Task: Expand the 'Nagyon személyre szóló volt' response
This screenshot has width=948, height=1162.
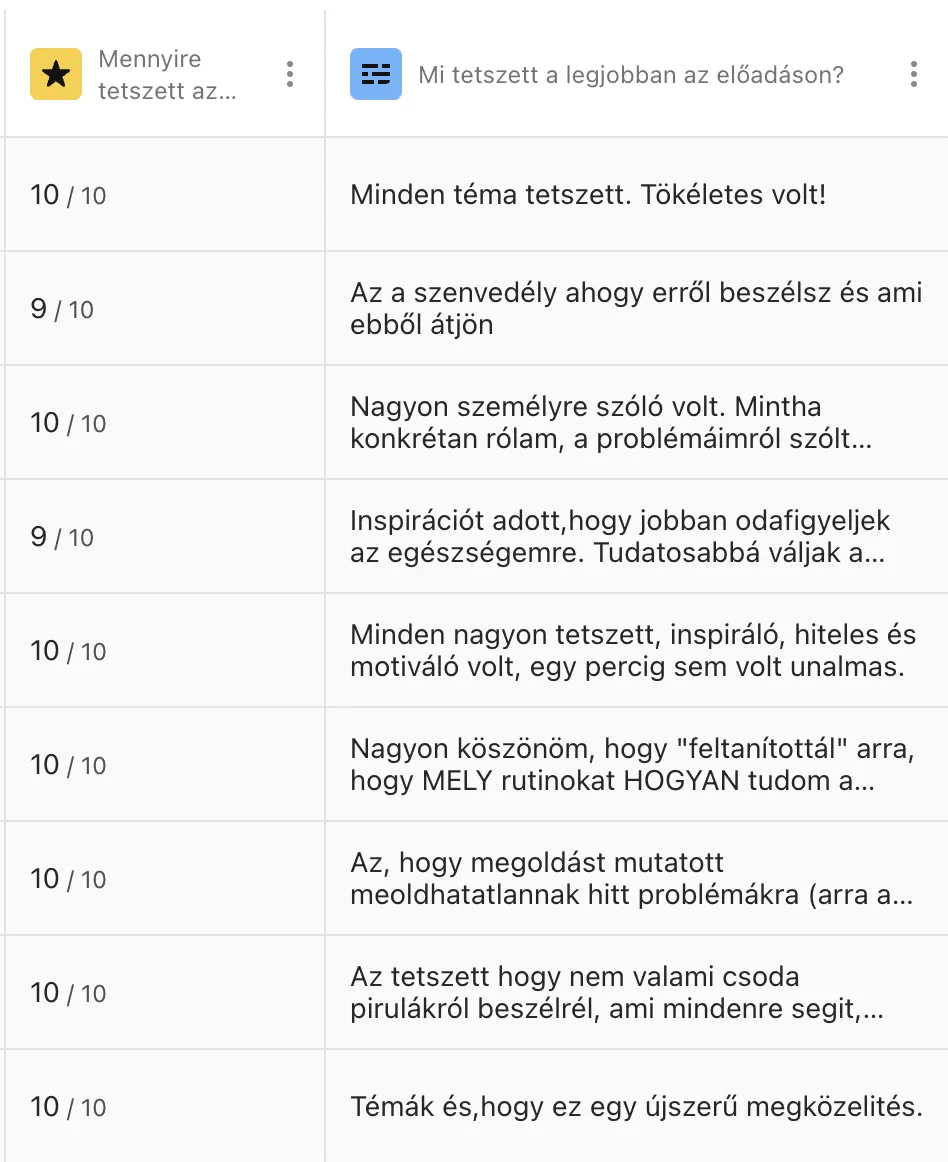Action: point(610,422)
